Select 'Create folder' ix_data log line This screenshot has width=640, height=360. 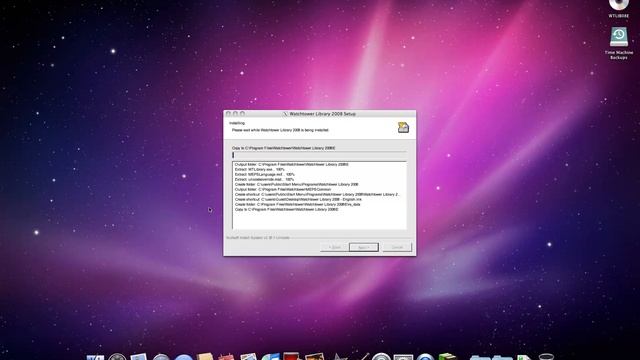pyautogui.click(x=298, y=204)
